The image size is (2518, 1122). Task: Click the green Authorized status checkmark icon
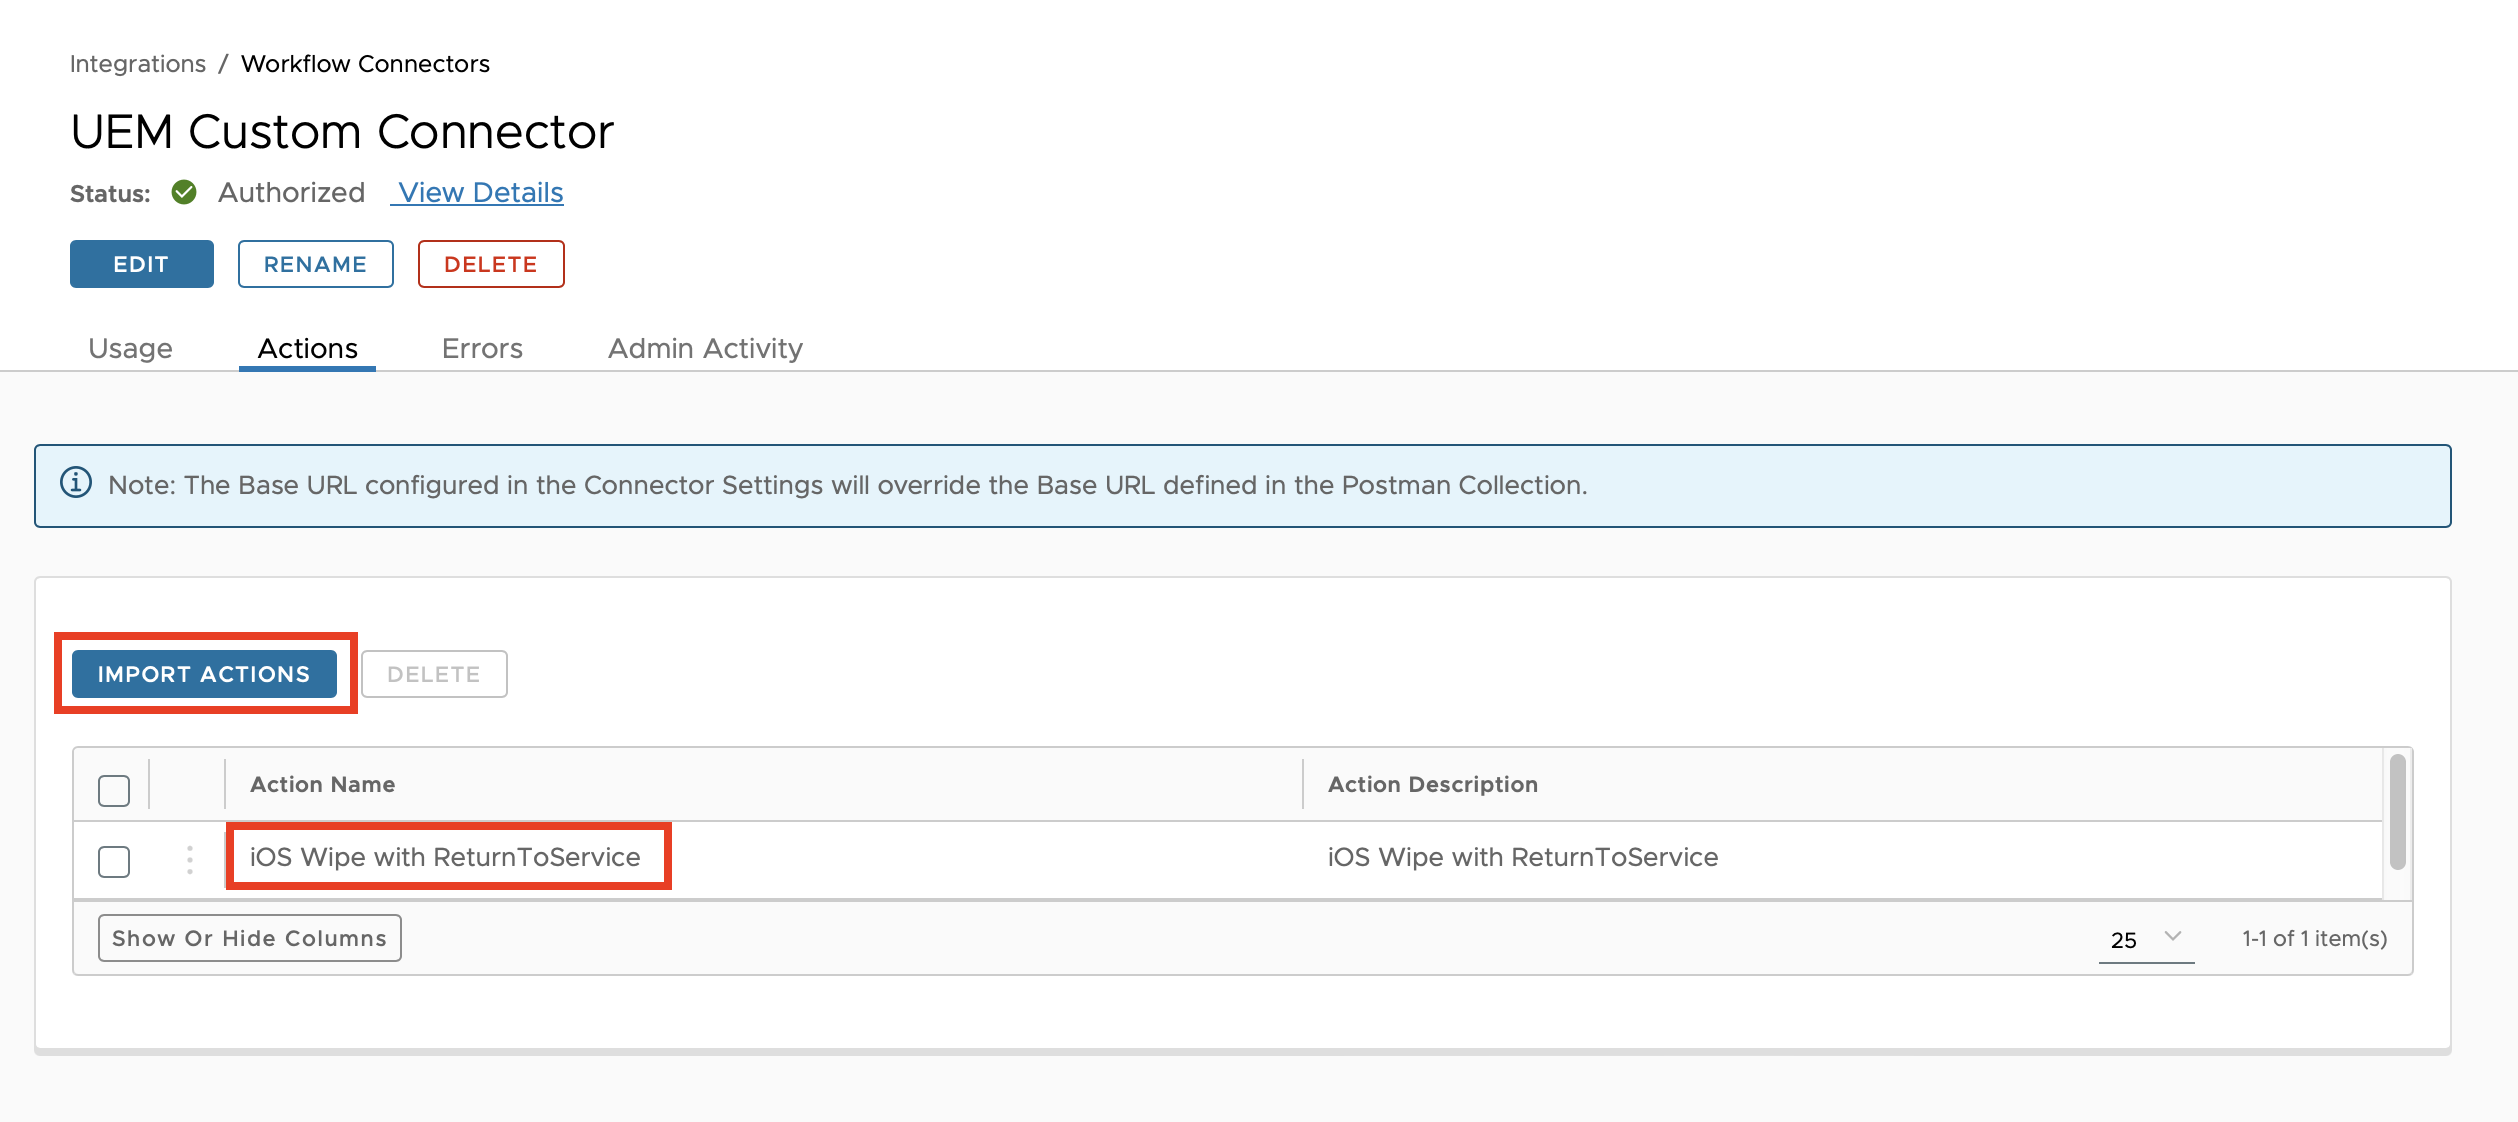point(184,192)
